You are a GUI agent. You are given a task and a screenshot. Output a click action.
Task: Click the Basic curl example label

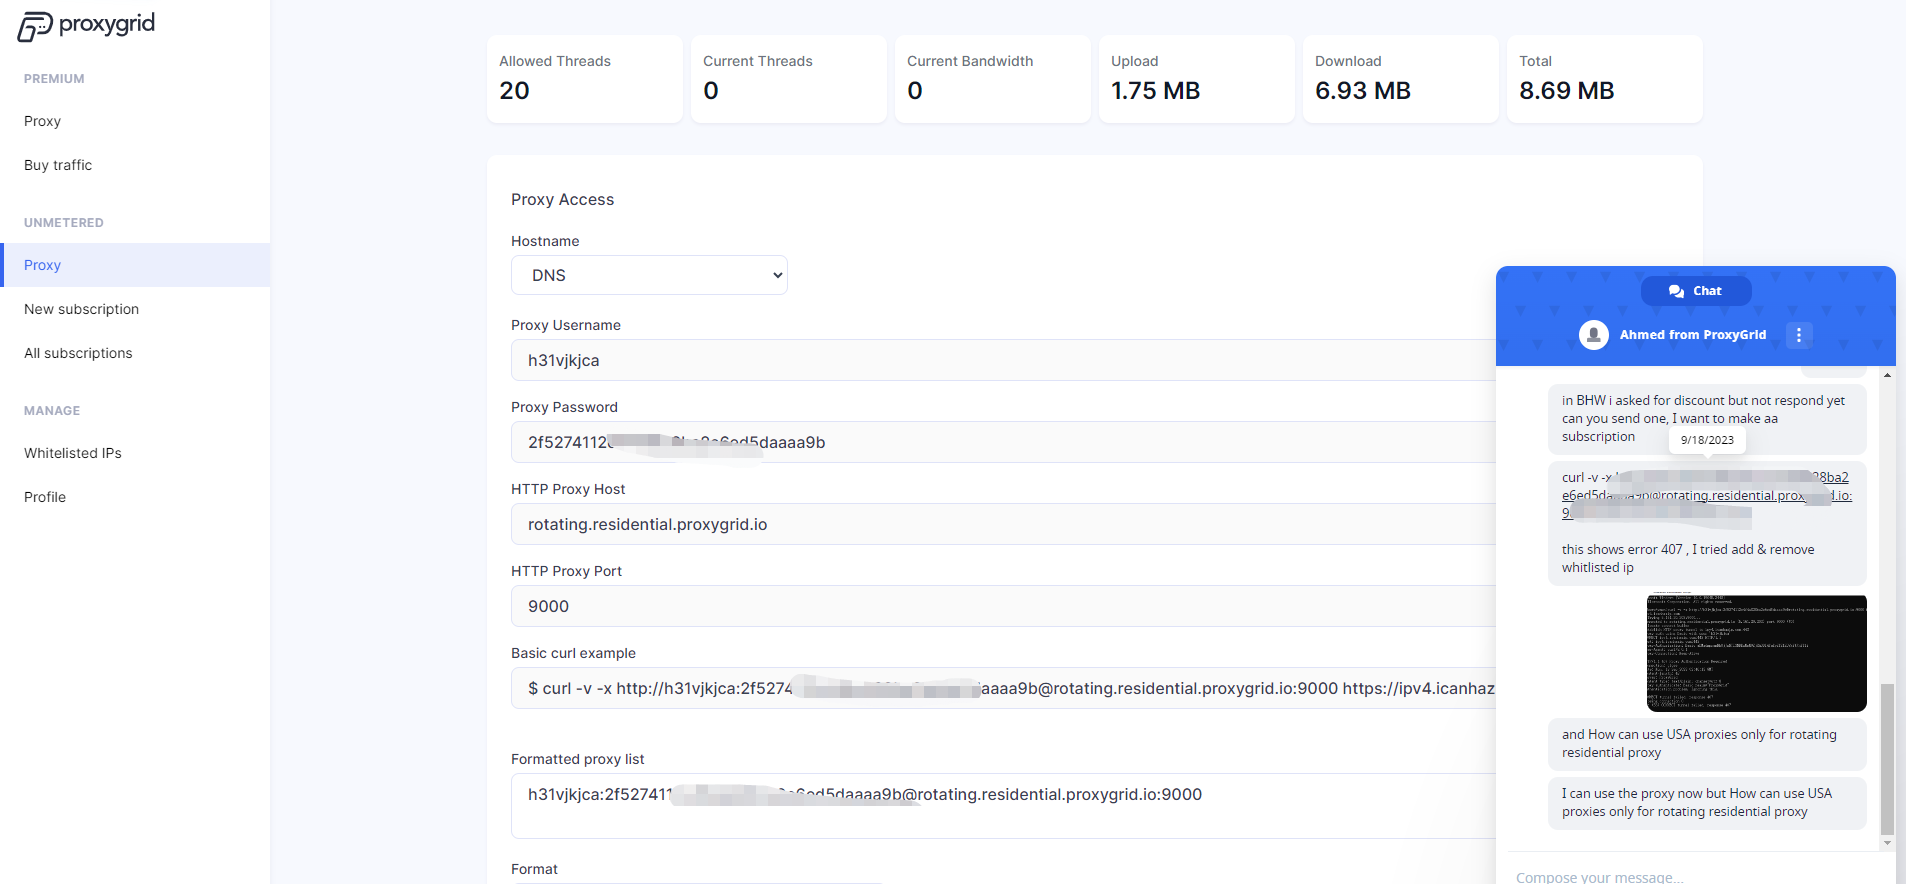click(x=573, y=653)
